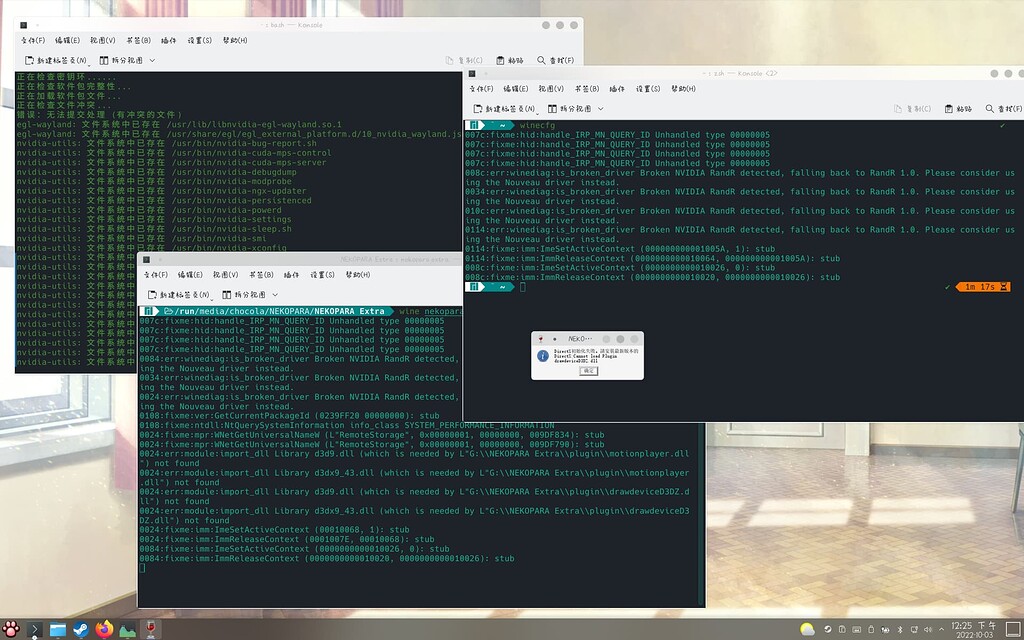Viewport: 1024px width, 640px height.
Task: Open 帮助(H) menu in bash Konsole
Action: click(x=235, y=40)
